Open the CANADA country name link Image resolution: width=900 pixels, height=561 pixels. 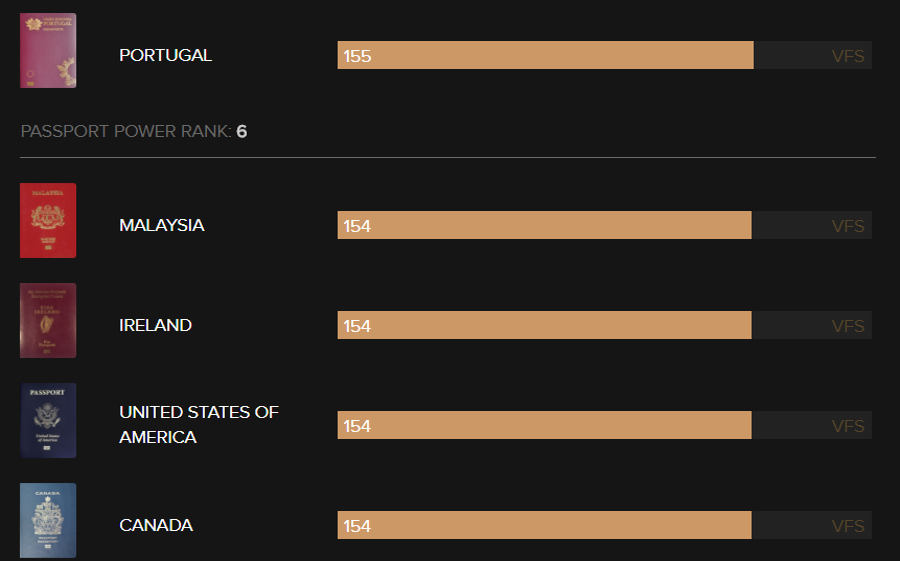[156, 525]
